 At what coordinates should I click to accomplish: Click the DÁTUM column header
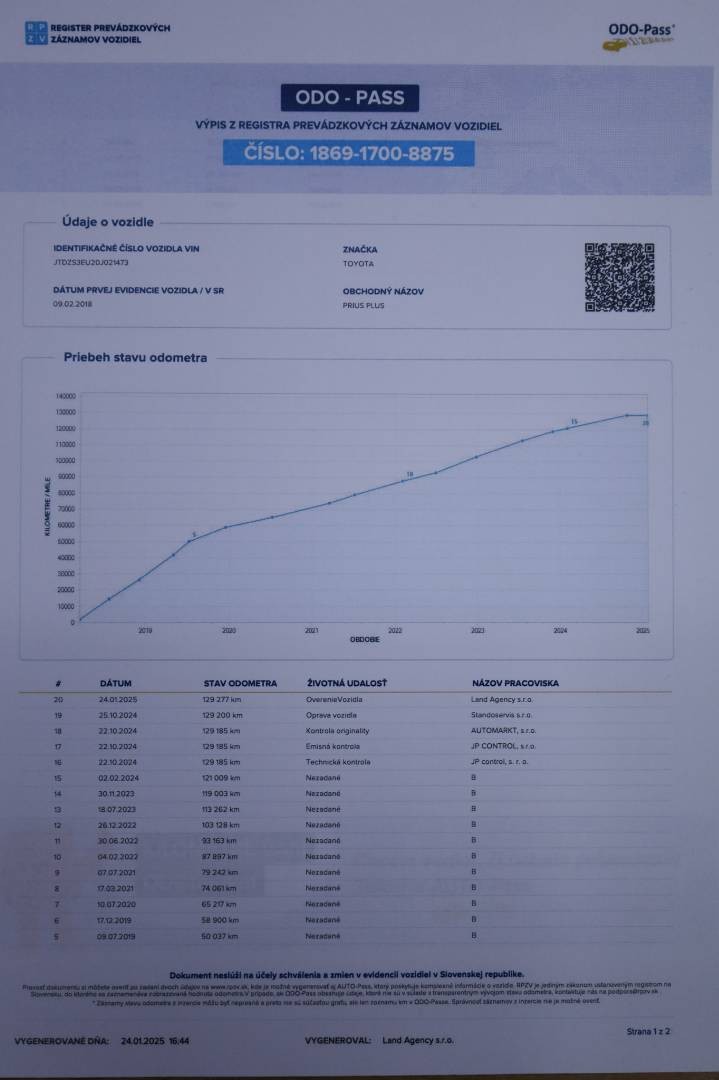coord(115,683)
